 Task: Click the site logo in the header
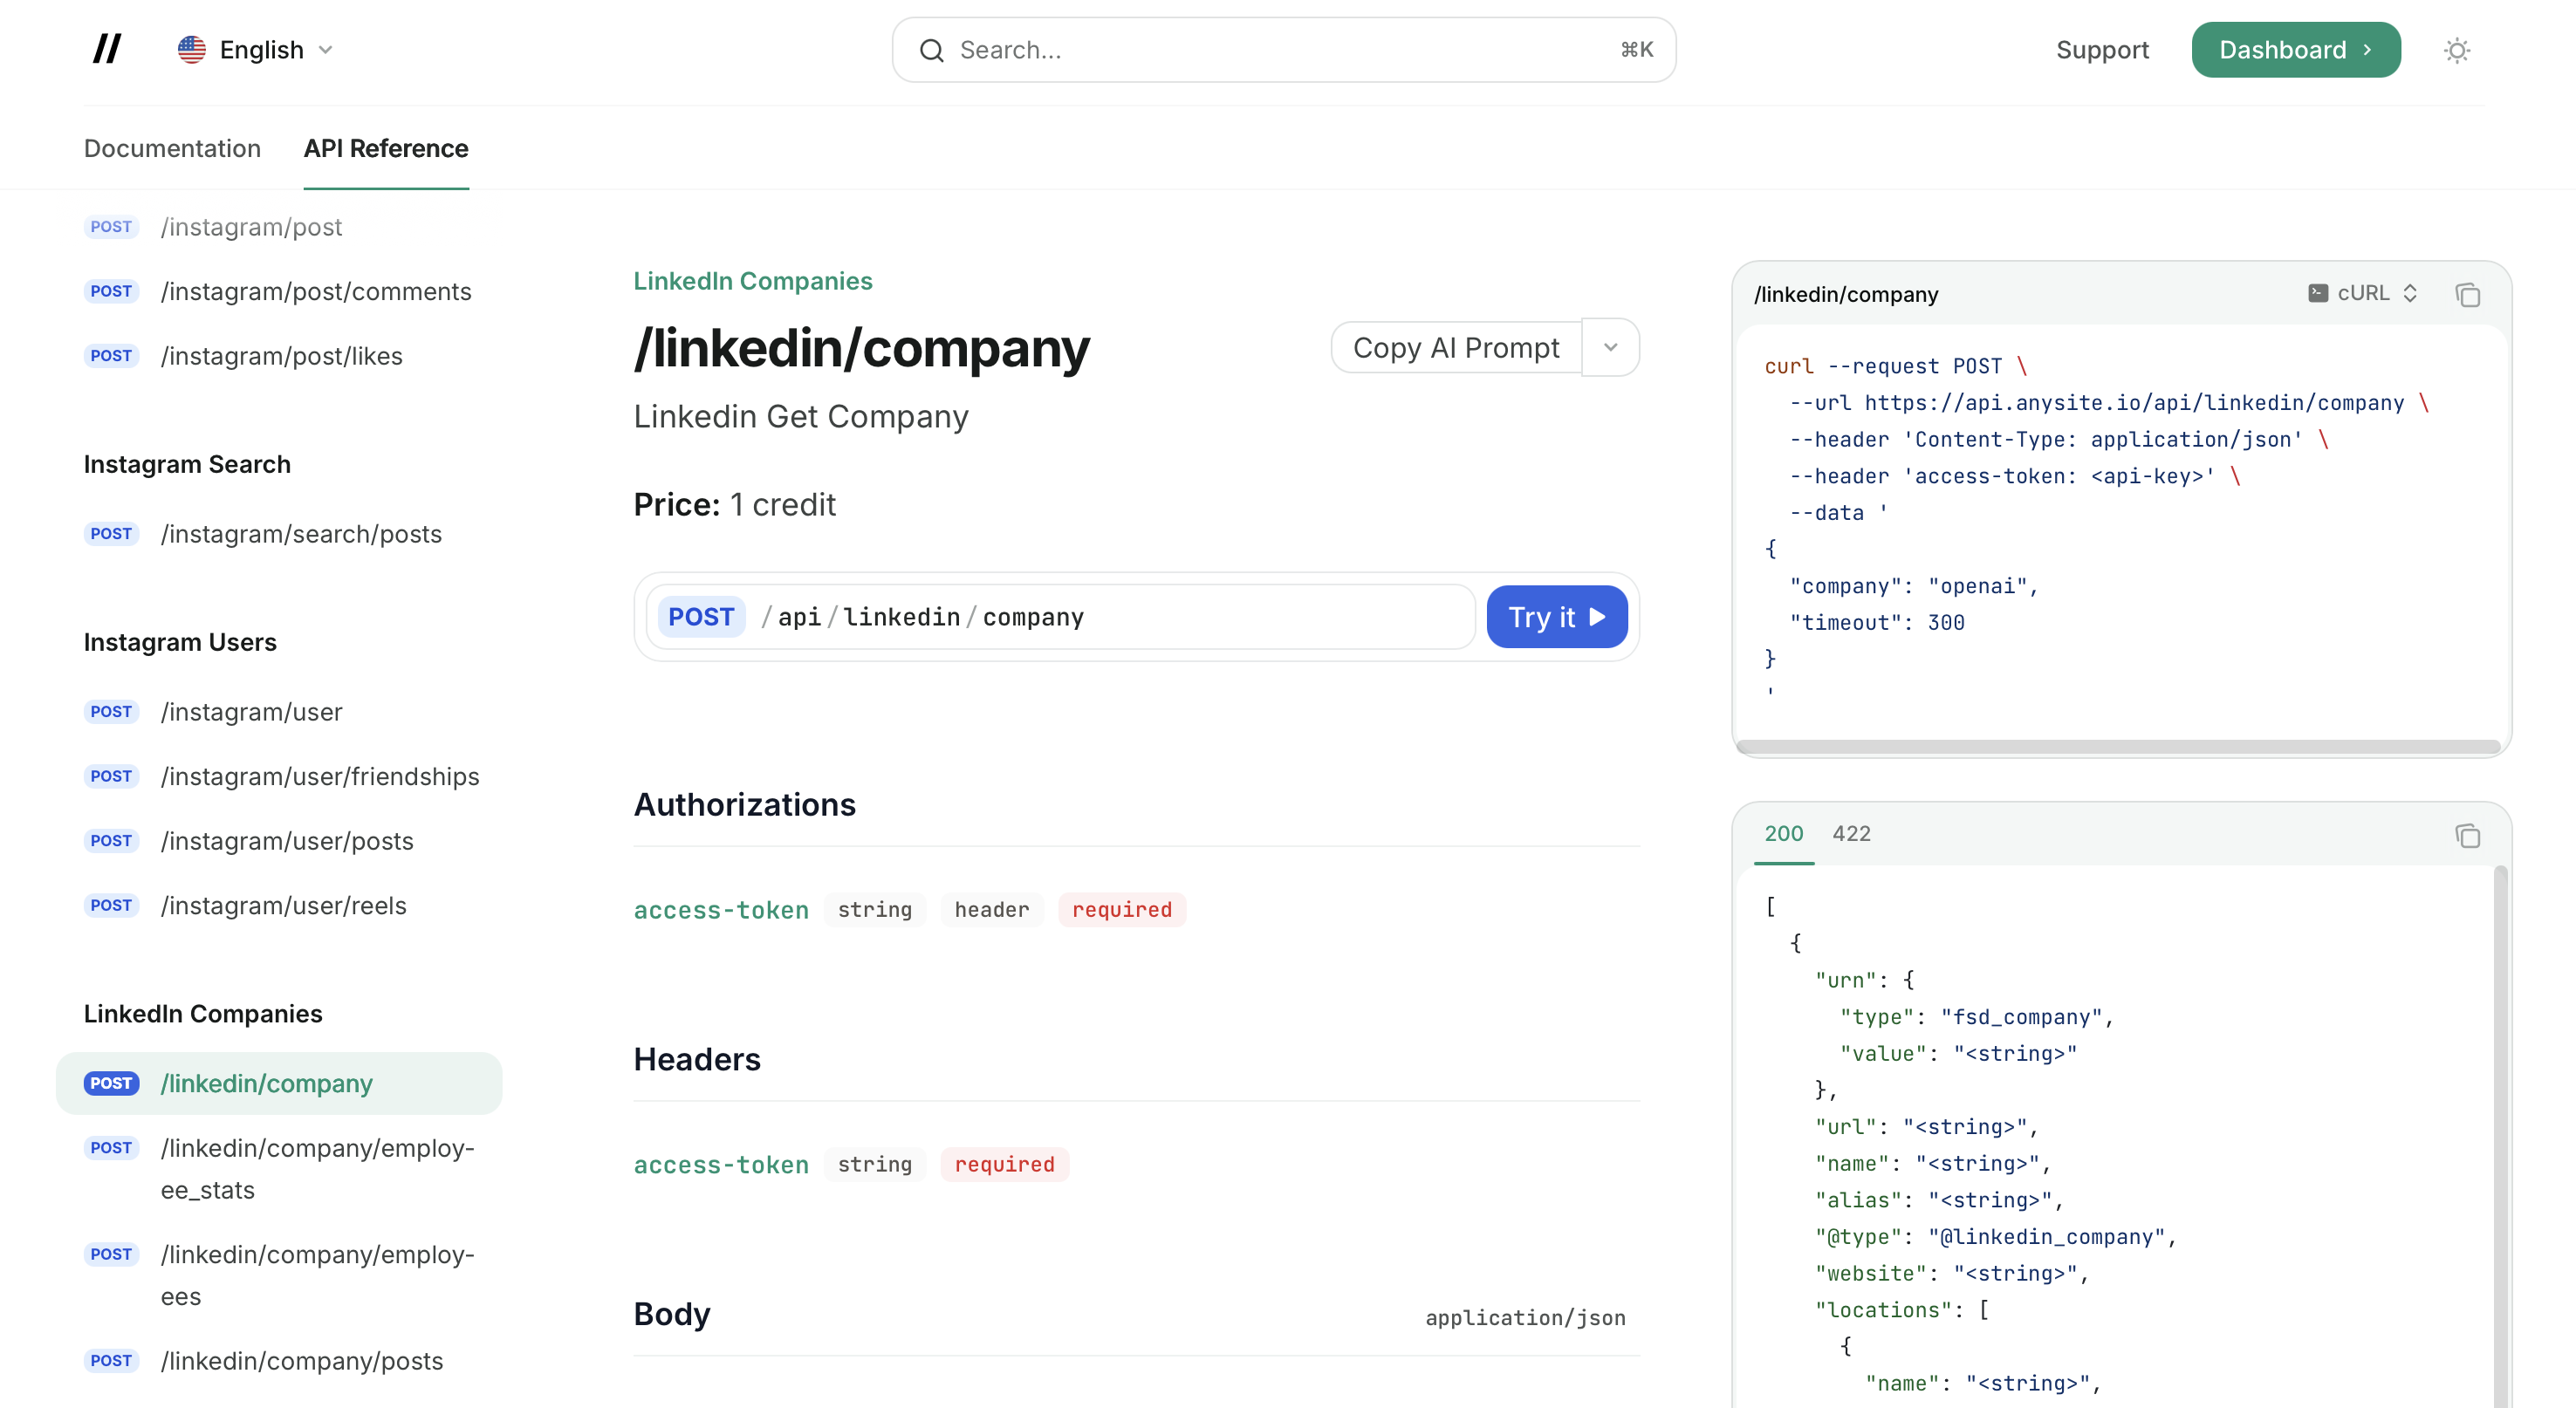[x=106, y=49]
